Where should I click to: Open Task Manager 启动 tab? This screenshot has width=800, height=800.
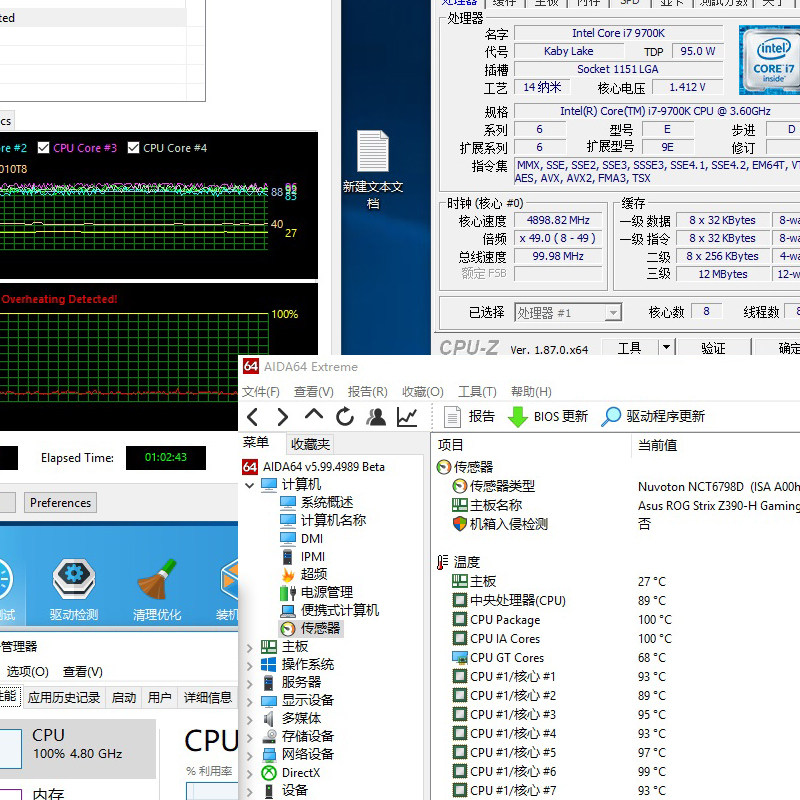123,697
